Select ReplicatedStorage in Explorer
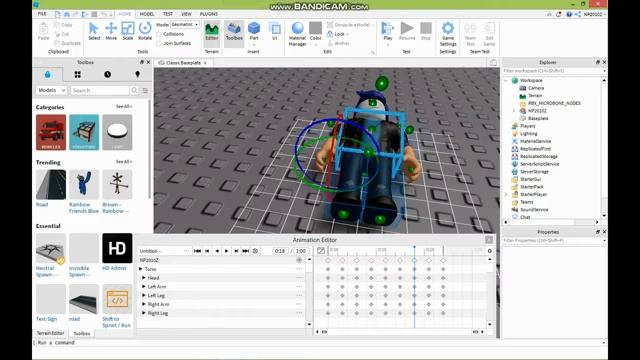 pyautogui.click(x=538, y=156)
